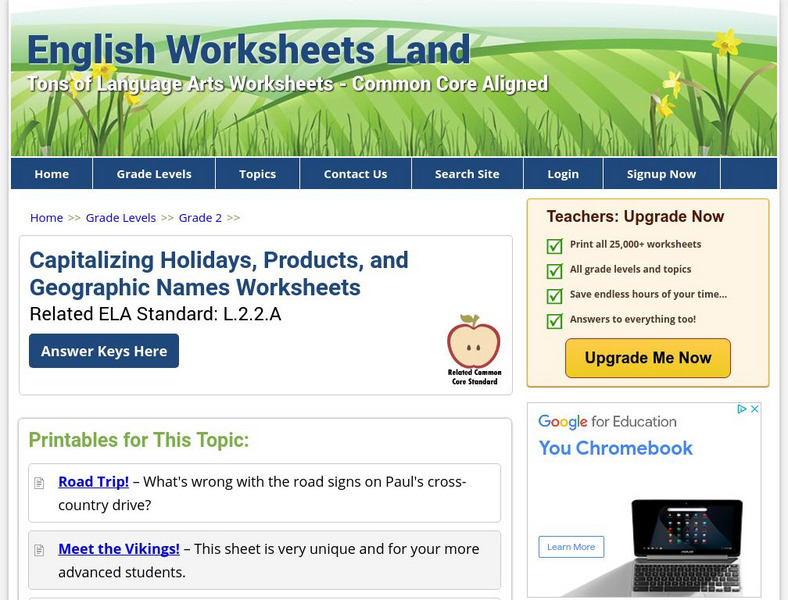Open the Road Trip! worksheet link
The width and height of the screenshot is (788, 600).
coord(93,481)
